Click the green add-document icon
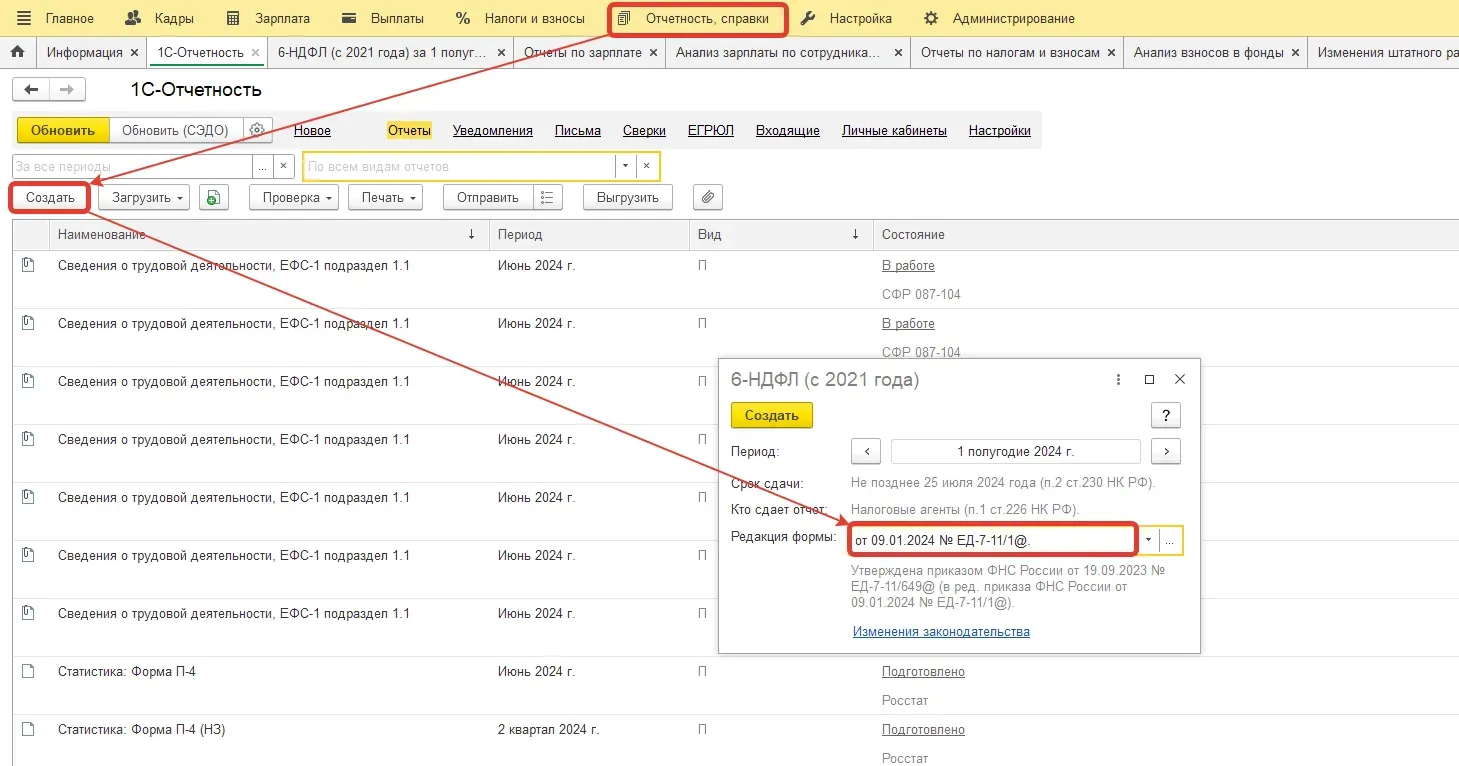Image resolution: width=1459 pixels, height=766 pixels. [214, 198]
